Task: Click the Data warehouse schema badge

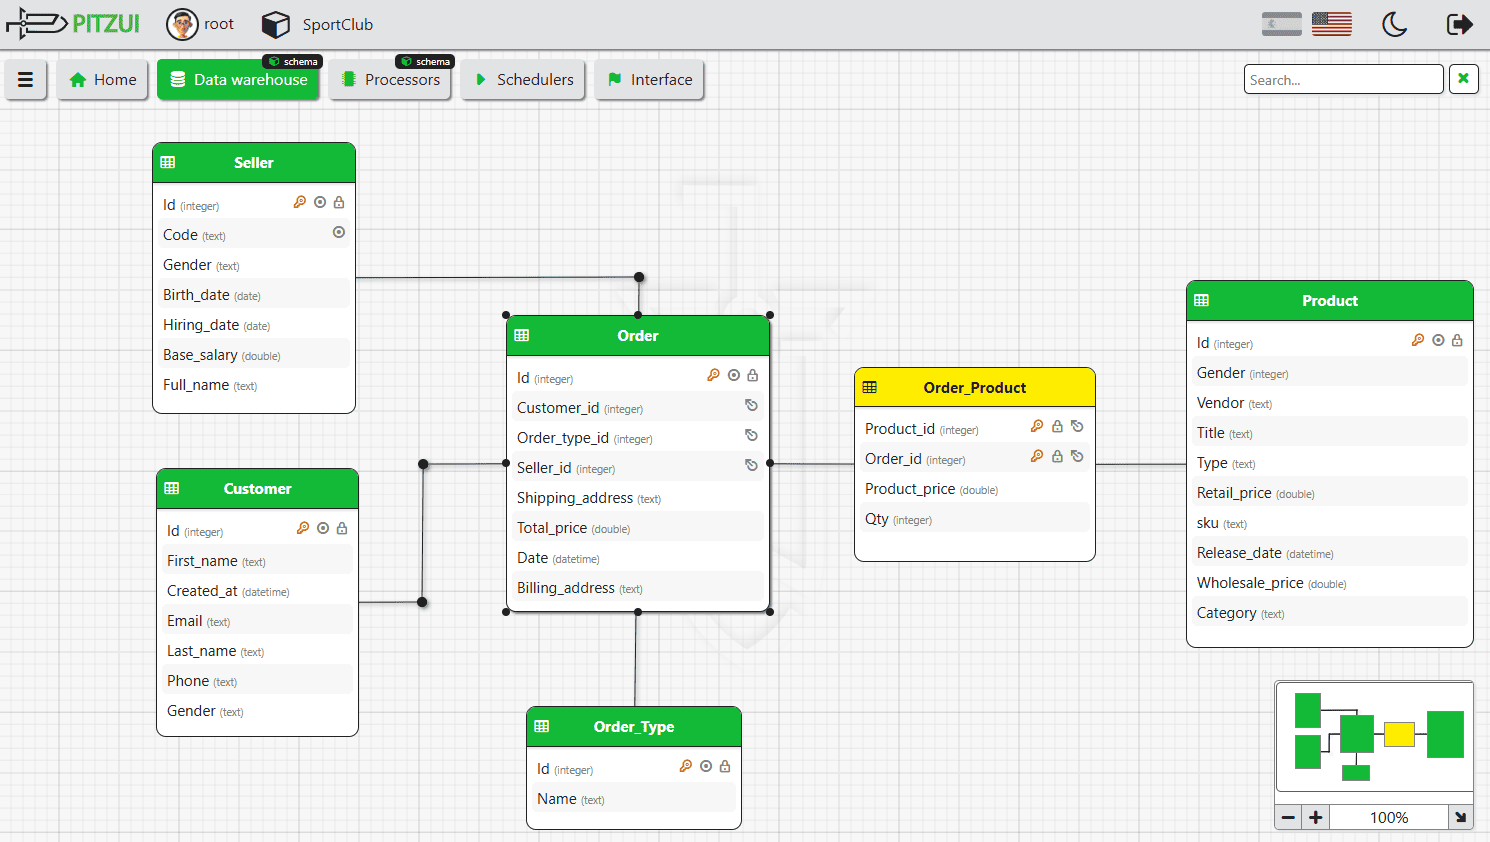Action: (293, 62)
